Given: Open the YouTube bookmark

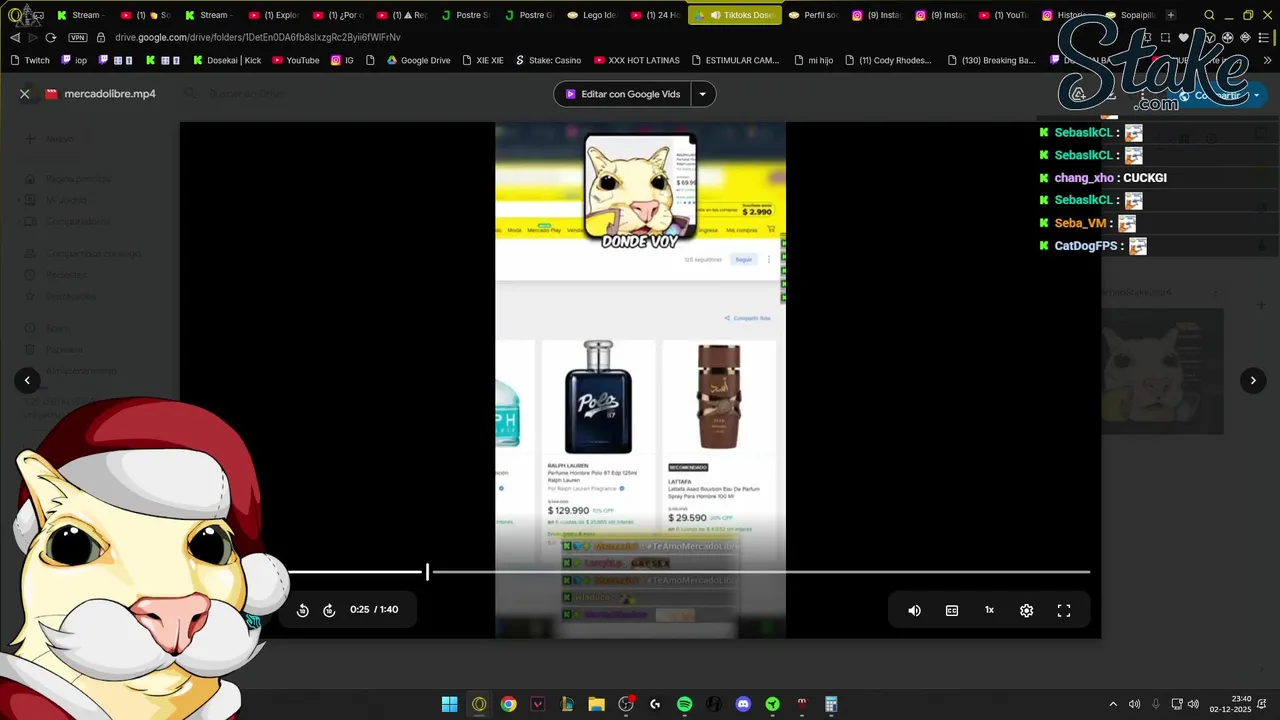Looking at the screenshot, I should (294, 60).
